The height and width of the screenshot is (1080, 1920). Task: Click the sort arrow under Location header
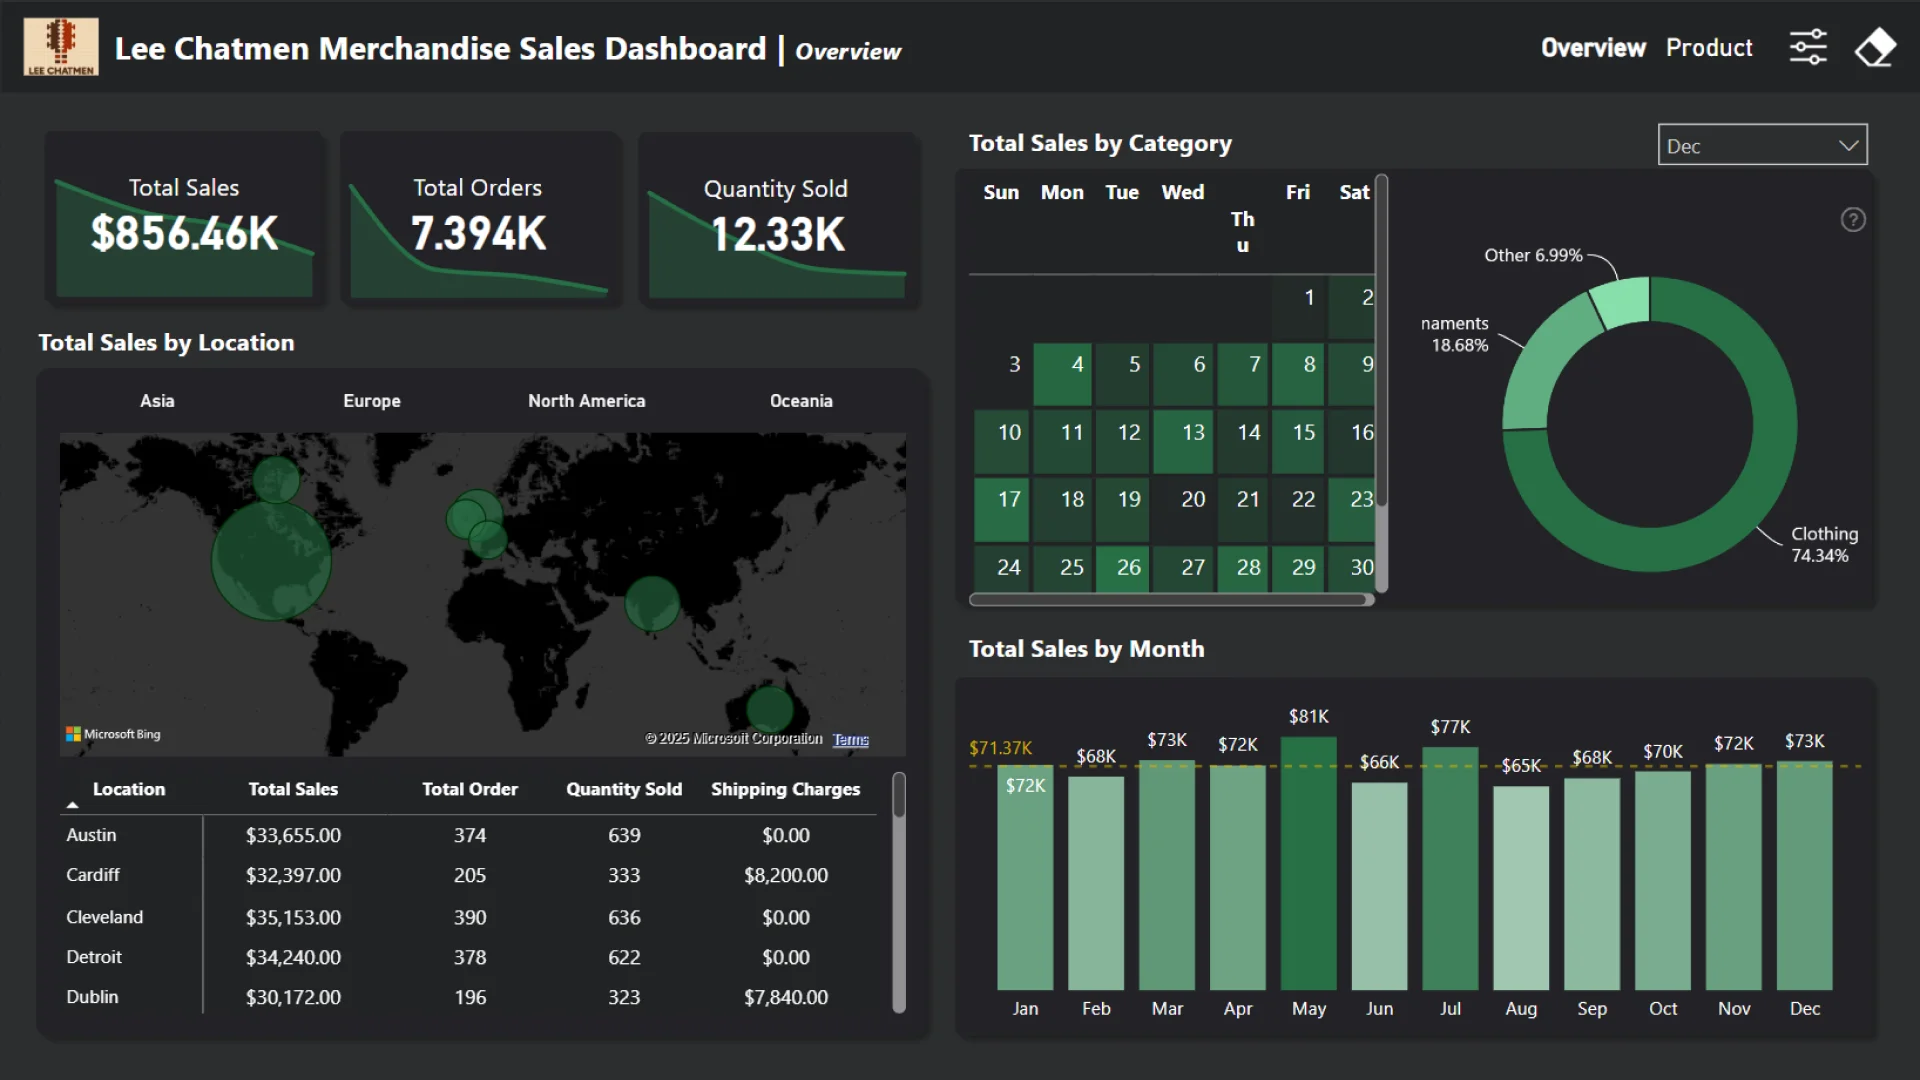(x=72, y=805)
